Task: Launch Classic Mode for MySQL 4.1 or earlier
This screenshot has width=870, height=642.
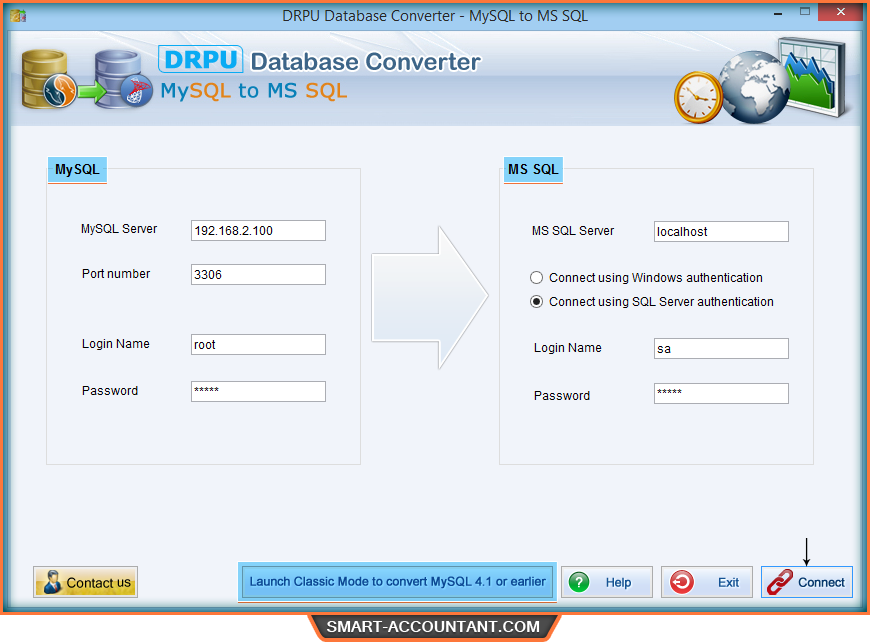Action: click(x=397, y=582)
